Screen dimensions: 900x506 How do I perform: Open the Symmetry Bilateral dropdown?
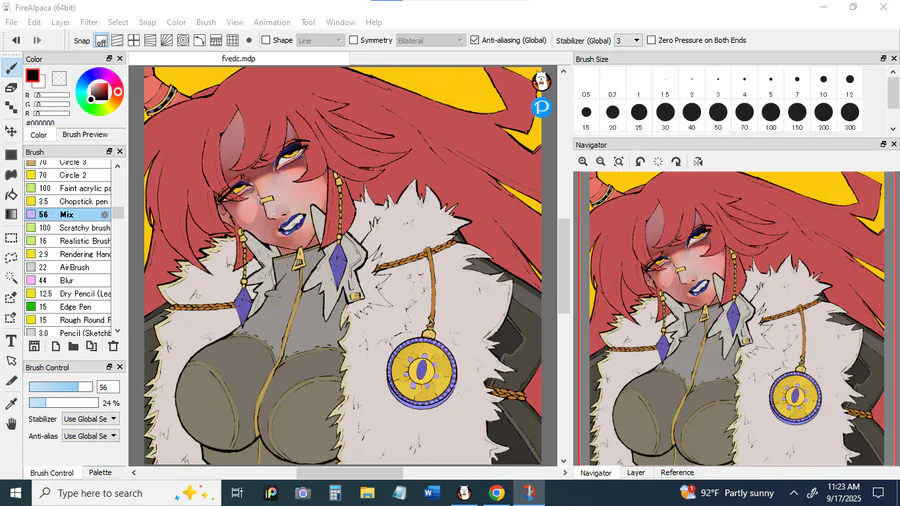[430, 40]
